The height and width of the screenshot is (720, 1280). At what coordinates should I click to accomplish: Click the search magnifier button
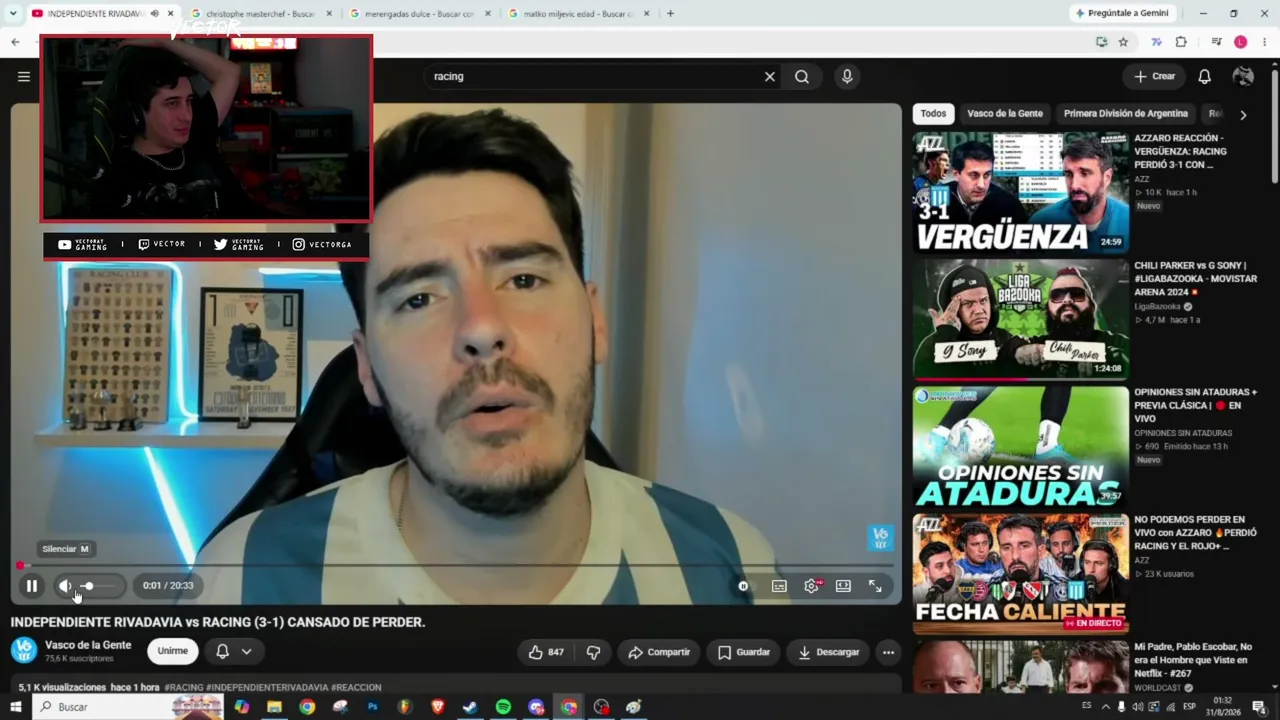[802, 76]
